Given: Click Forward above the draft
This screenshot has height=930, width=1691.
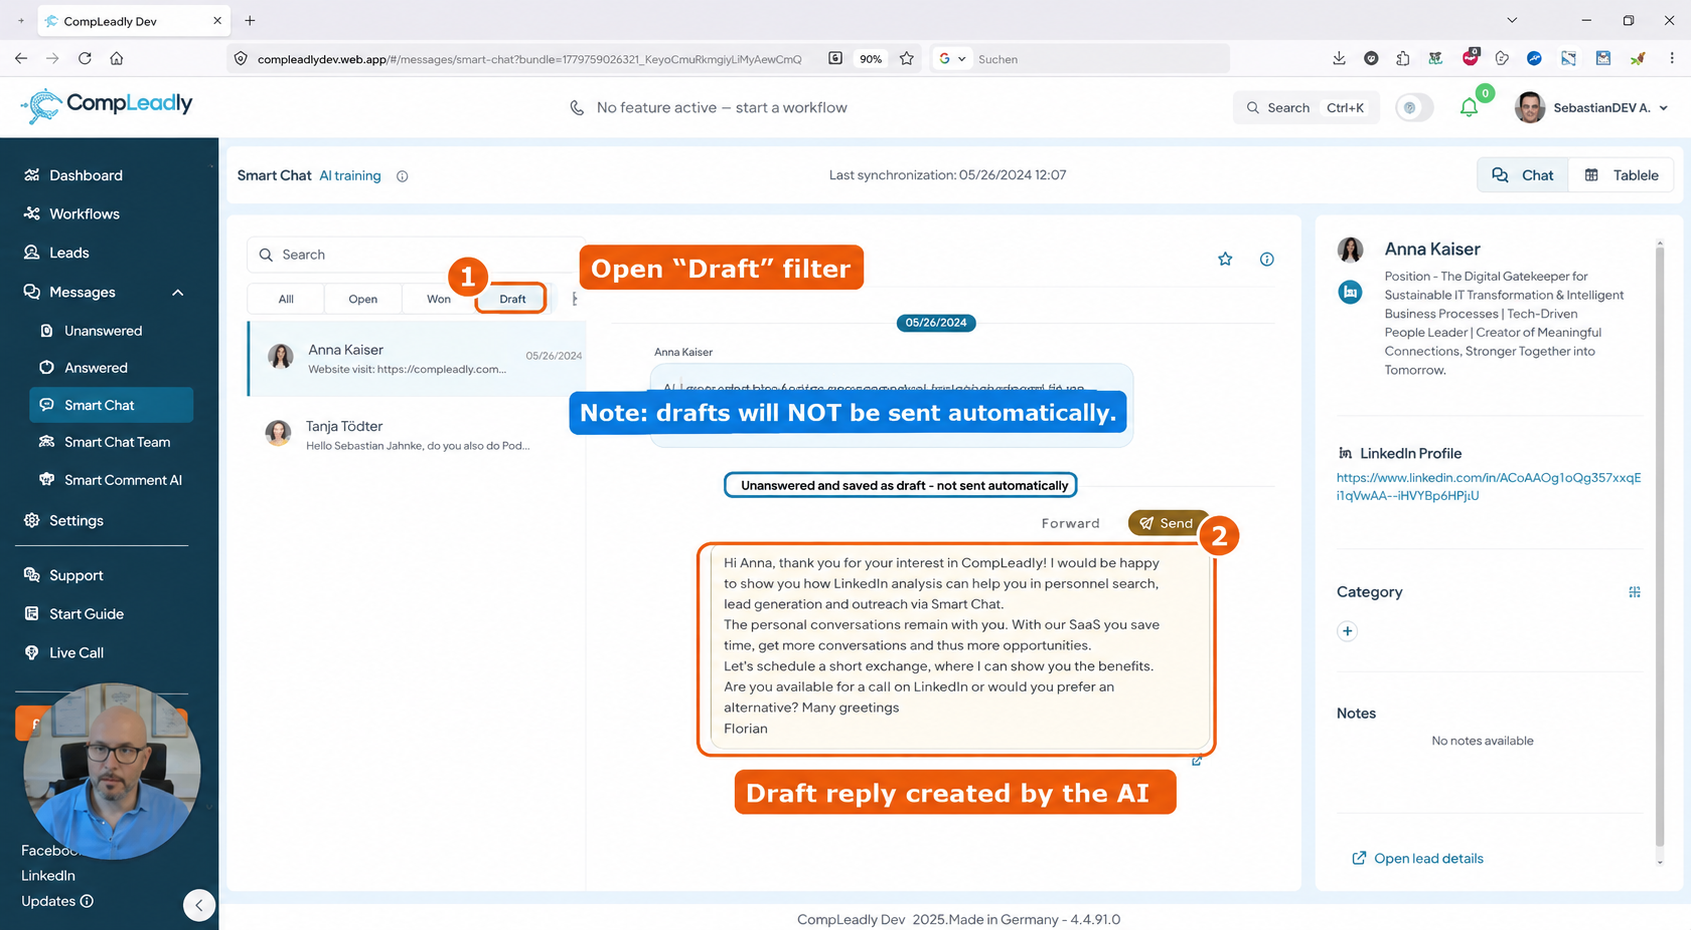Looking at the screenshot, I should 1070,523.
